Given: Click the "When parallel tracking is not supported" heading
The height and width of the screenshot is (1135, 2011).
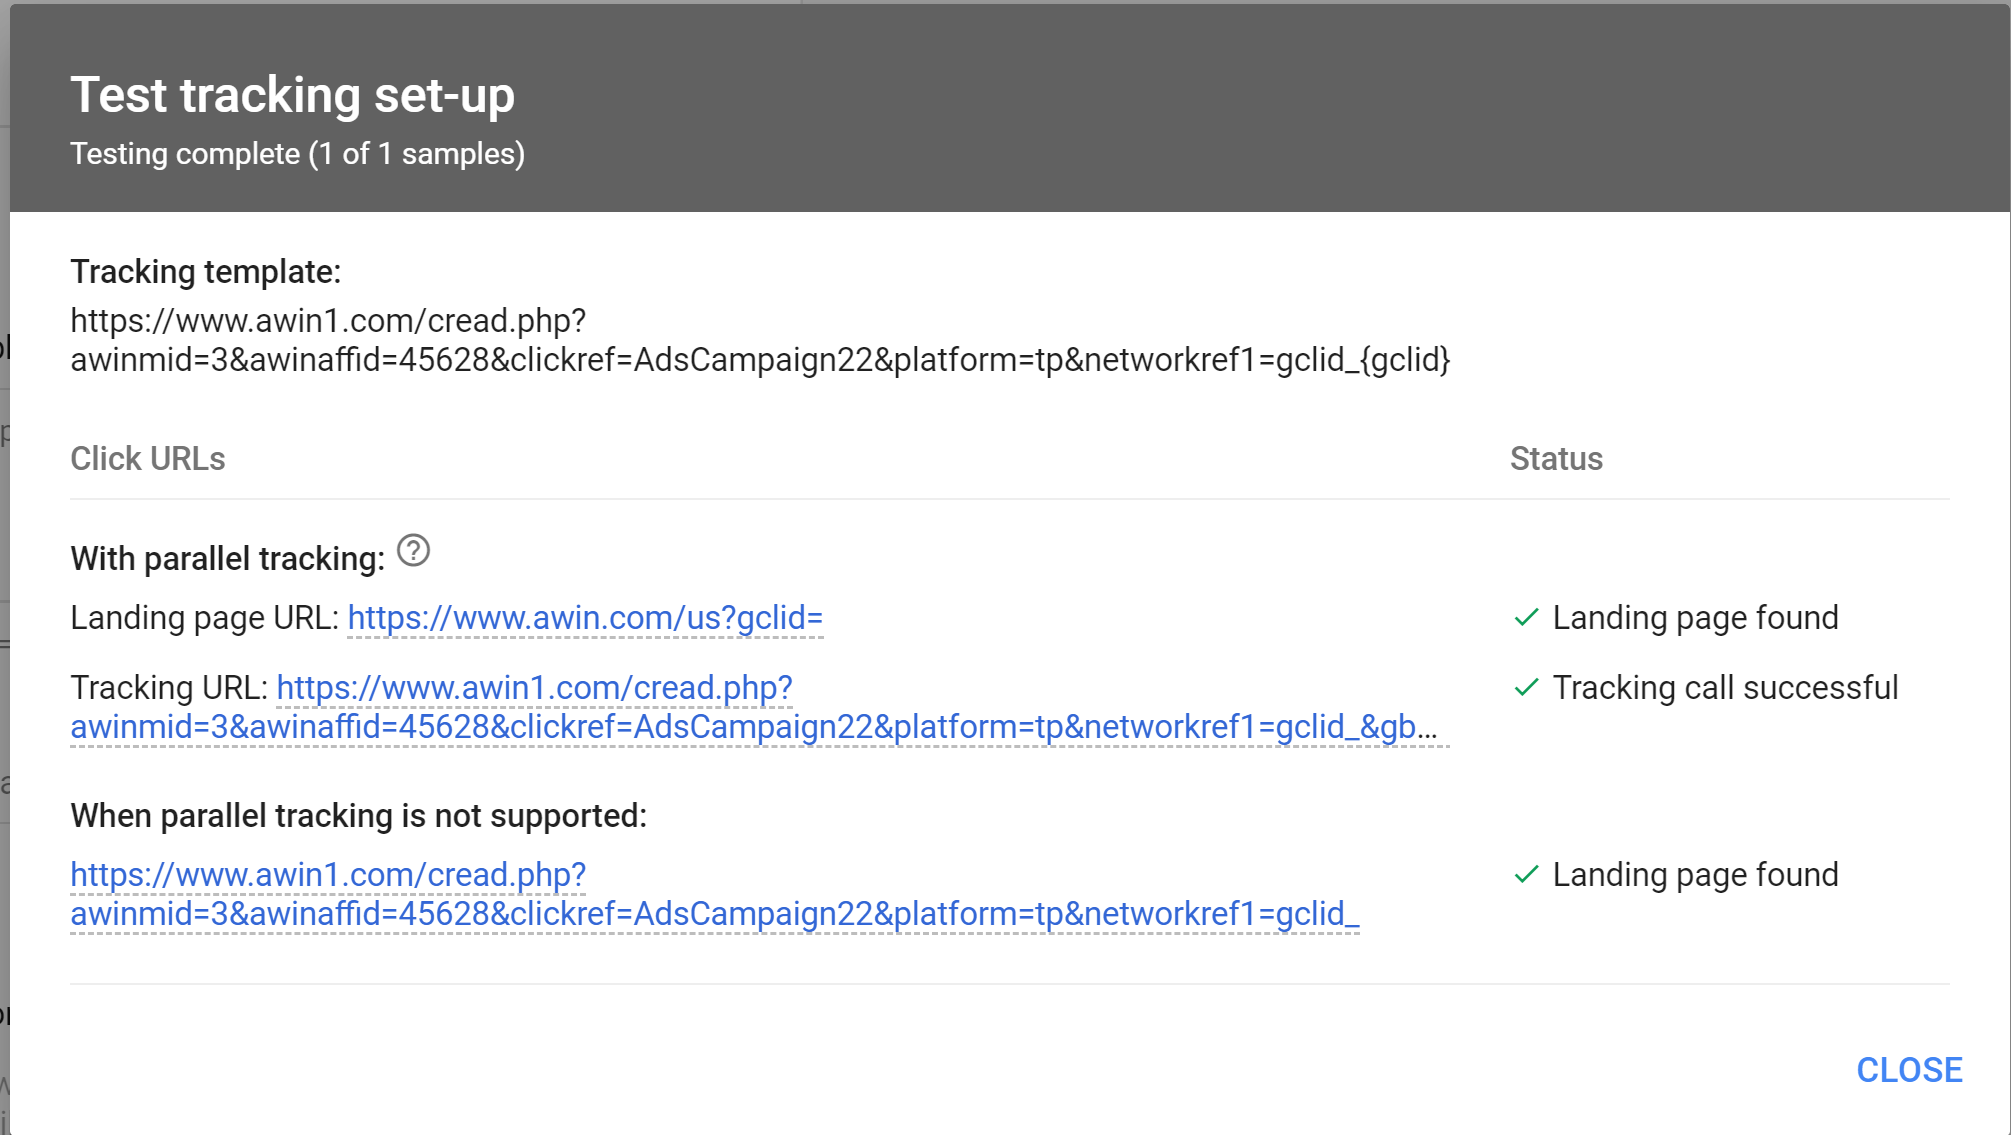Looking at the screenshot, I should [358, 815].
